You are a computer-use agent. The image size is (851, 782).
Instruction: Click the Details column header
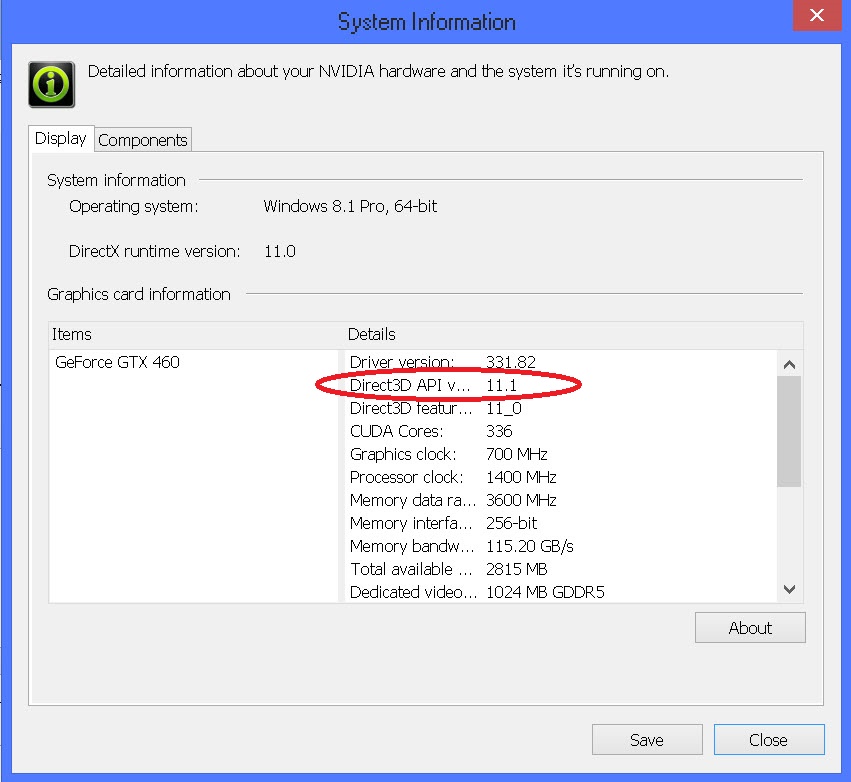point(573,334)
